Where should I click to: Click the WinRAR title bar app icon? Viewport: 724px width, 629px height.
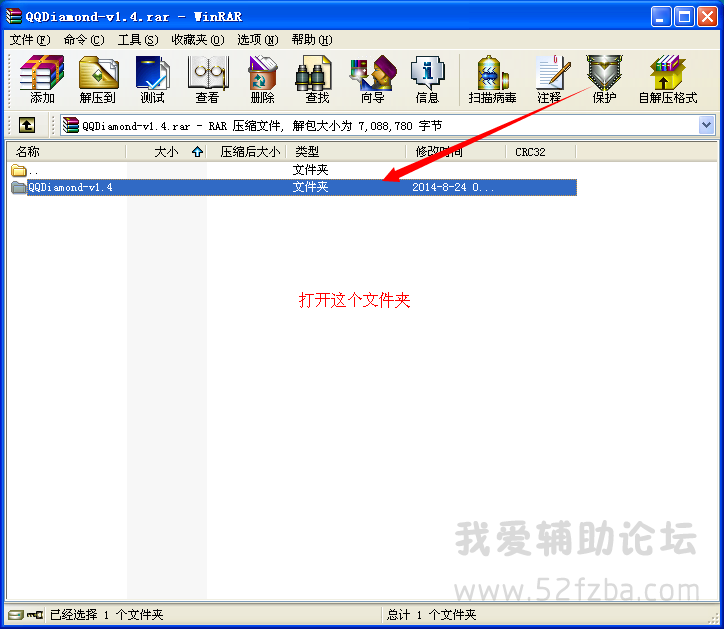13,16
